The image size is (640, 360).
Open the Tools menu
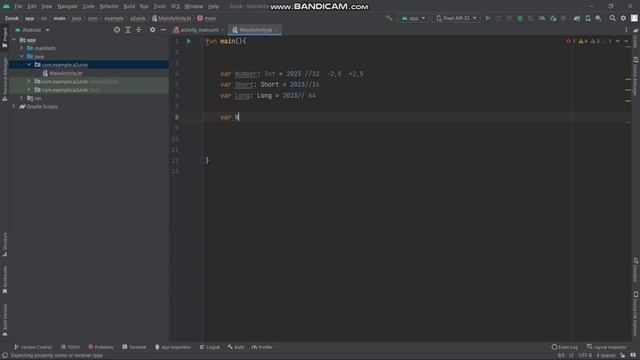coord(160,7)
